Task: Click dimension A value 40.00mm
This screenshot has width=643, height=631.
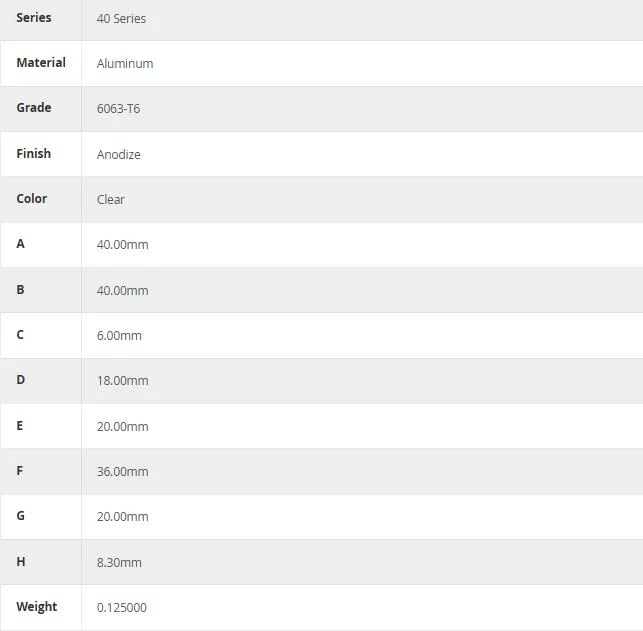Action: [123, 245]
